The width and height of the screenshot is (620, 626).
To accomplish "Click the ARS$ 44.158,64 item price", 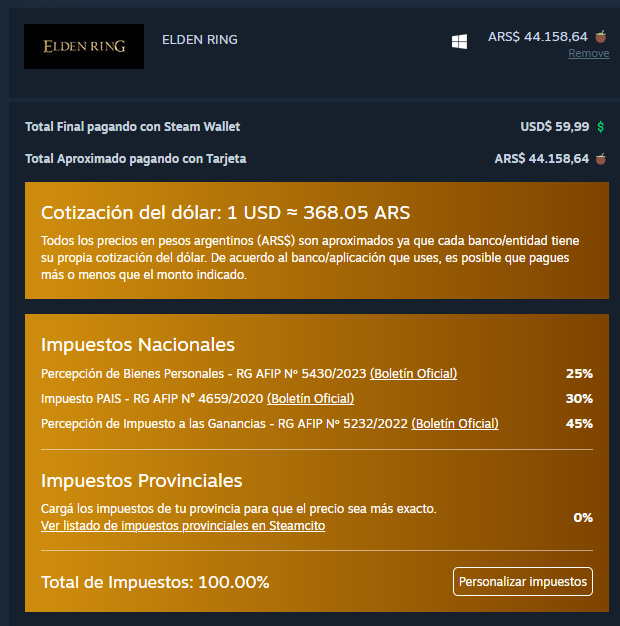I will 538,37.
